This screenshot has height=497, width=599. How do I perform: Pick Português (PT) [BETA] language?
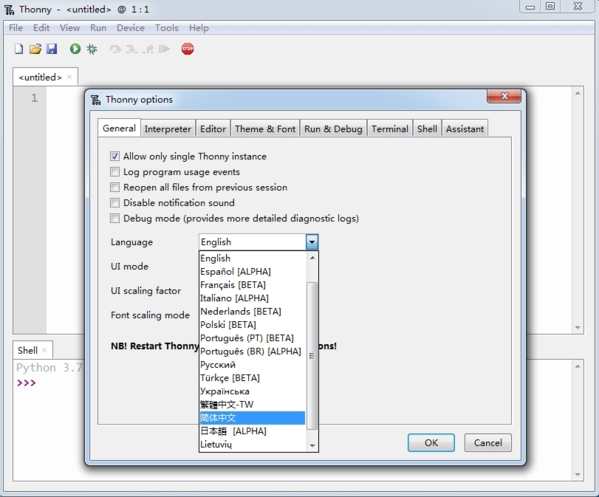[x=253, y=338]
